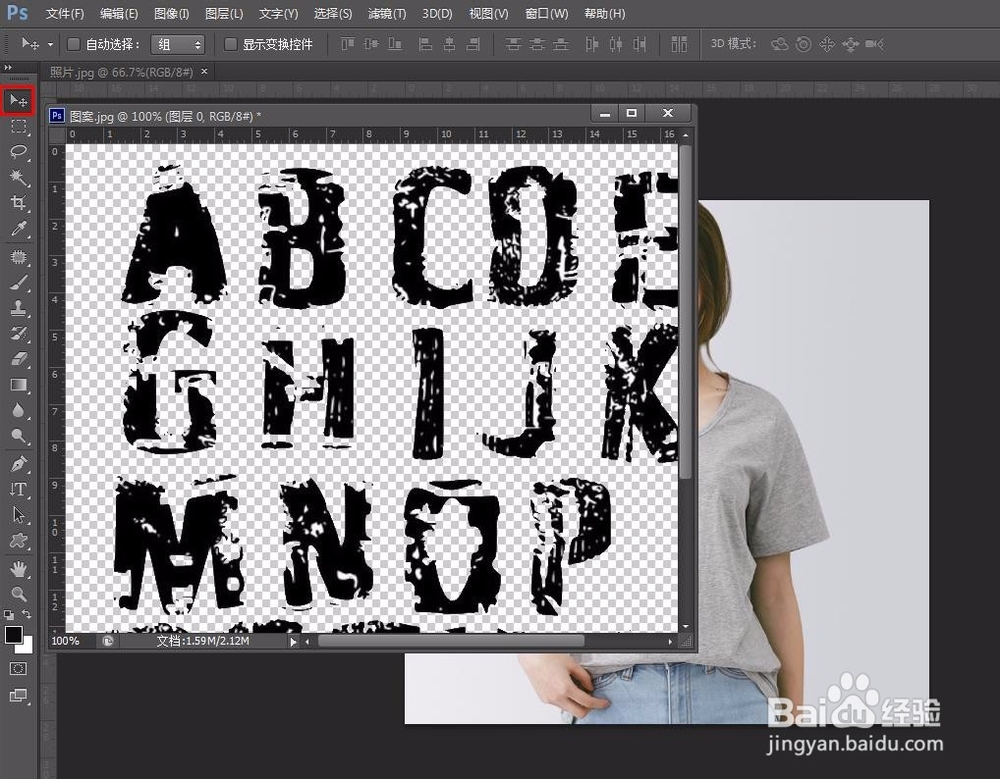Minimize the 图案.jpg document window
The height and width of the screenshot is (779, 1000).
pos(605,113)
